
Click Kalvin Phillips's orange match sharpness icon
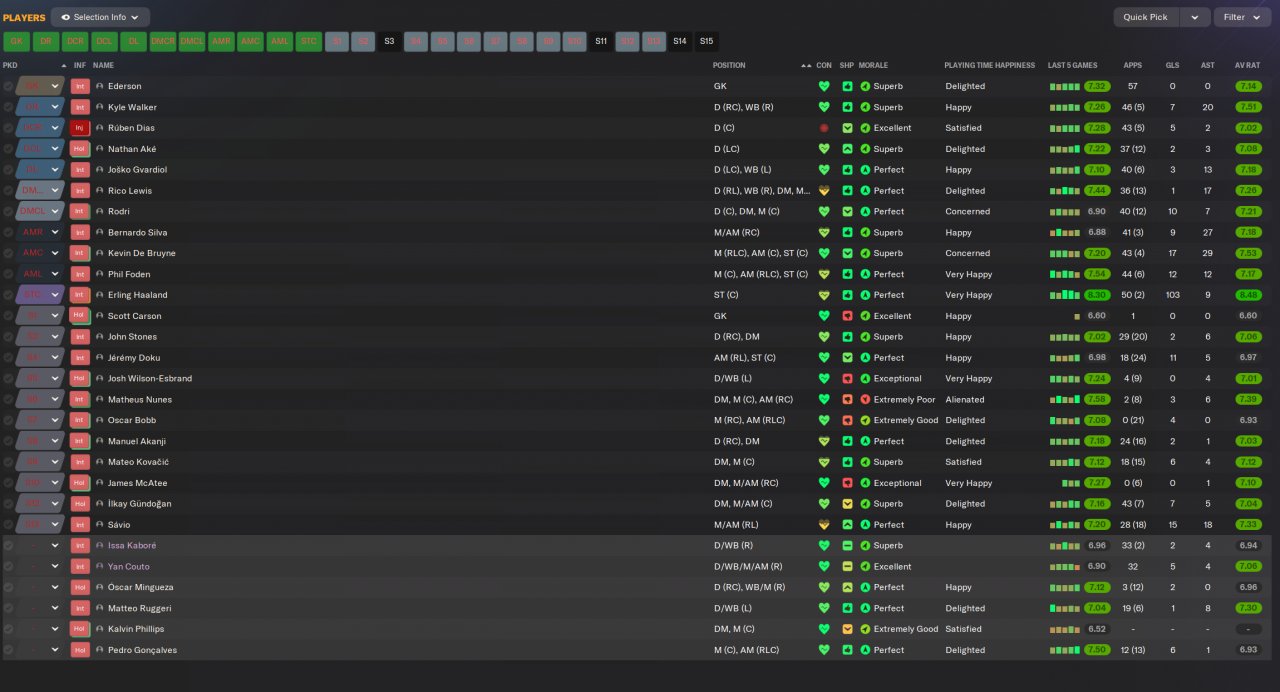(x=847, y=629)
